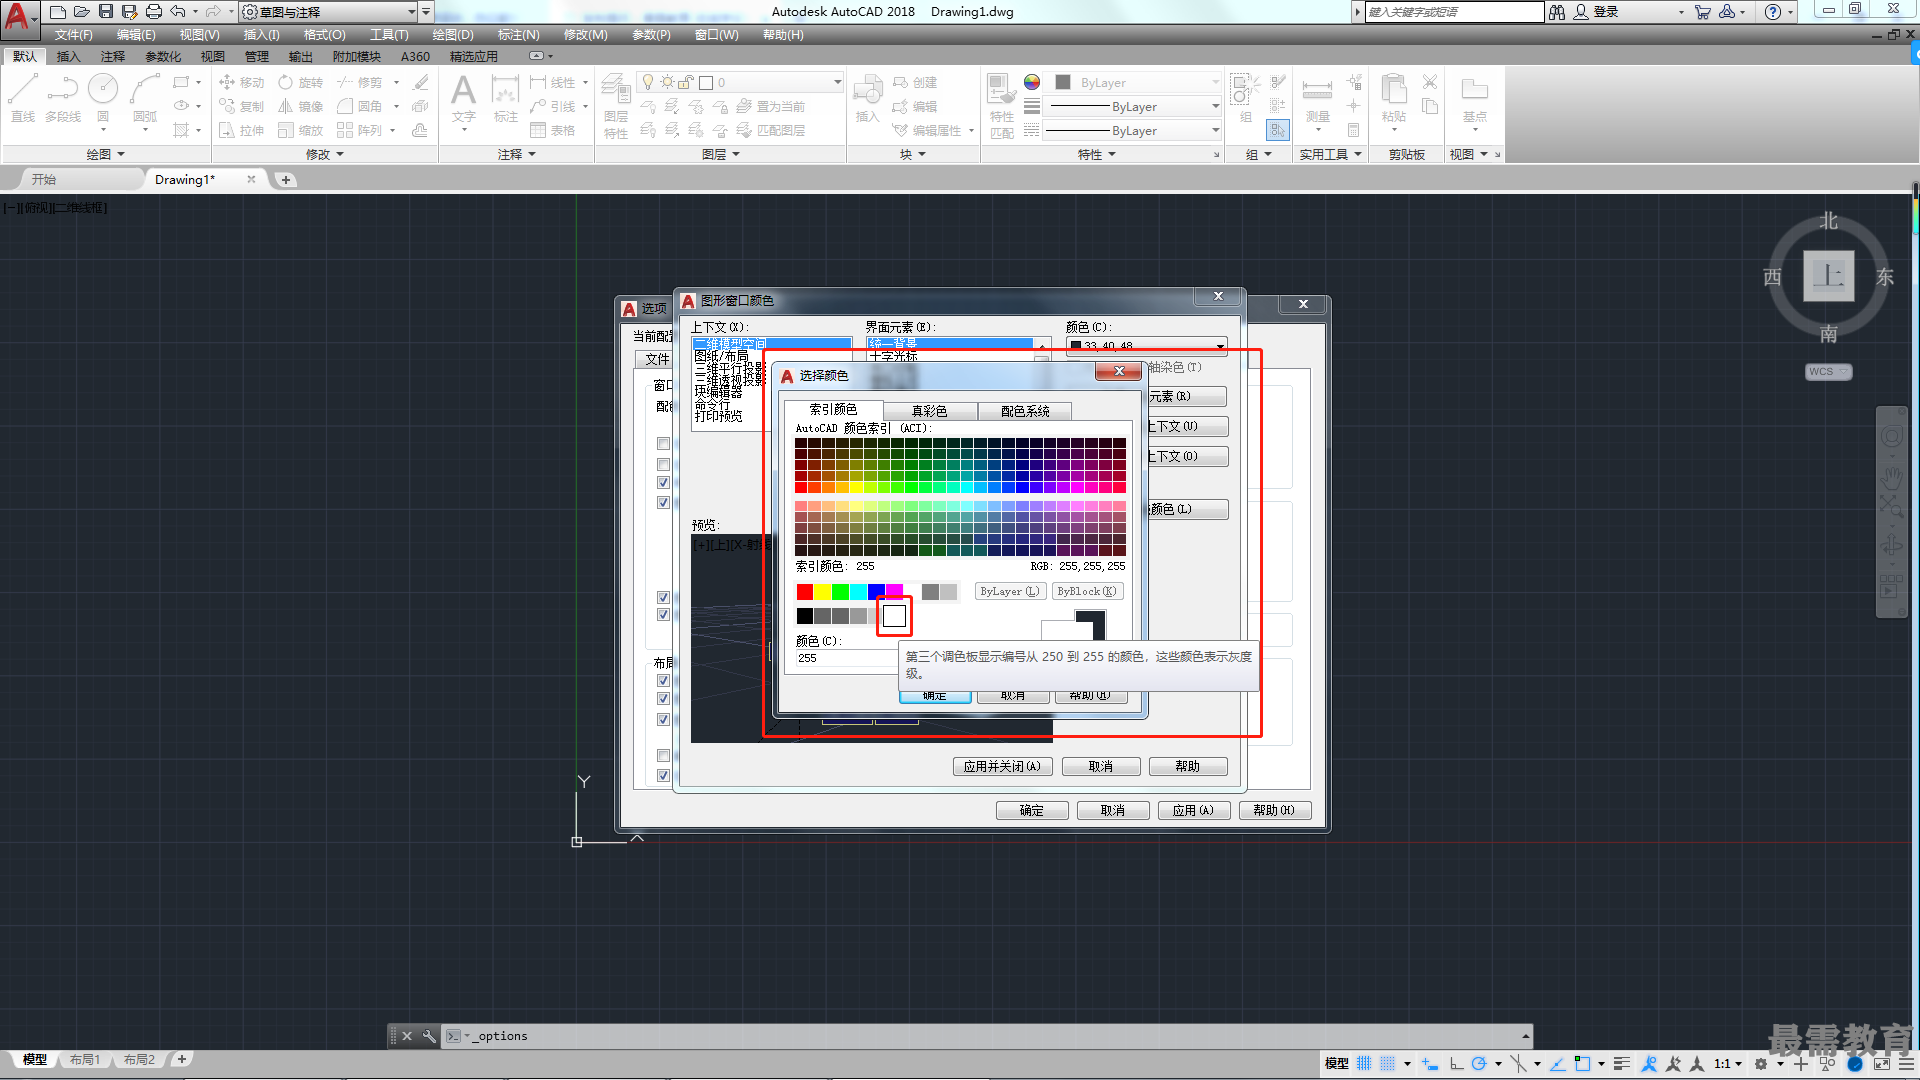The image size is (1920, 1080).
Task: Switch to the 配色系统 tab
Action: pos(1025,411)
